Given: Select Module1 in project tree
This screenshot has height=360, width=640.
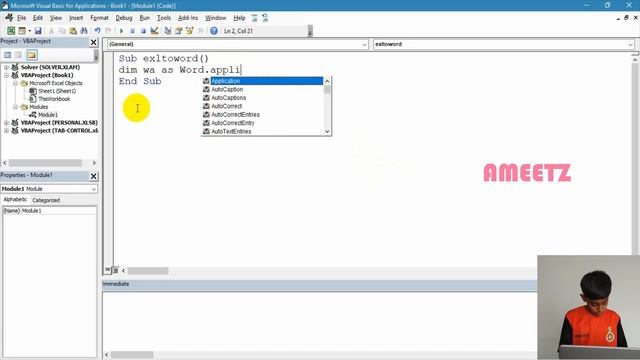Looking at the screenshot, I should pyautogui.click(x=48, y=115).
